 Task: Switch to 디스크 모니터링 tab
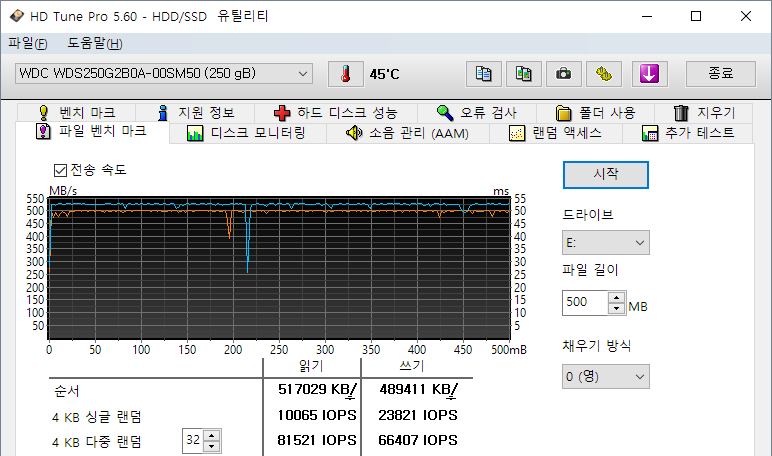pyautogui.click(x=247, y=133)
